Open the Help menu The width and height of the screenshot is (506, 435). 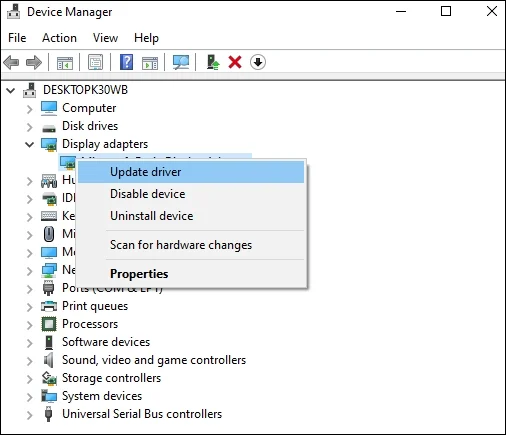(146, 38)
